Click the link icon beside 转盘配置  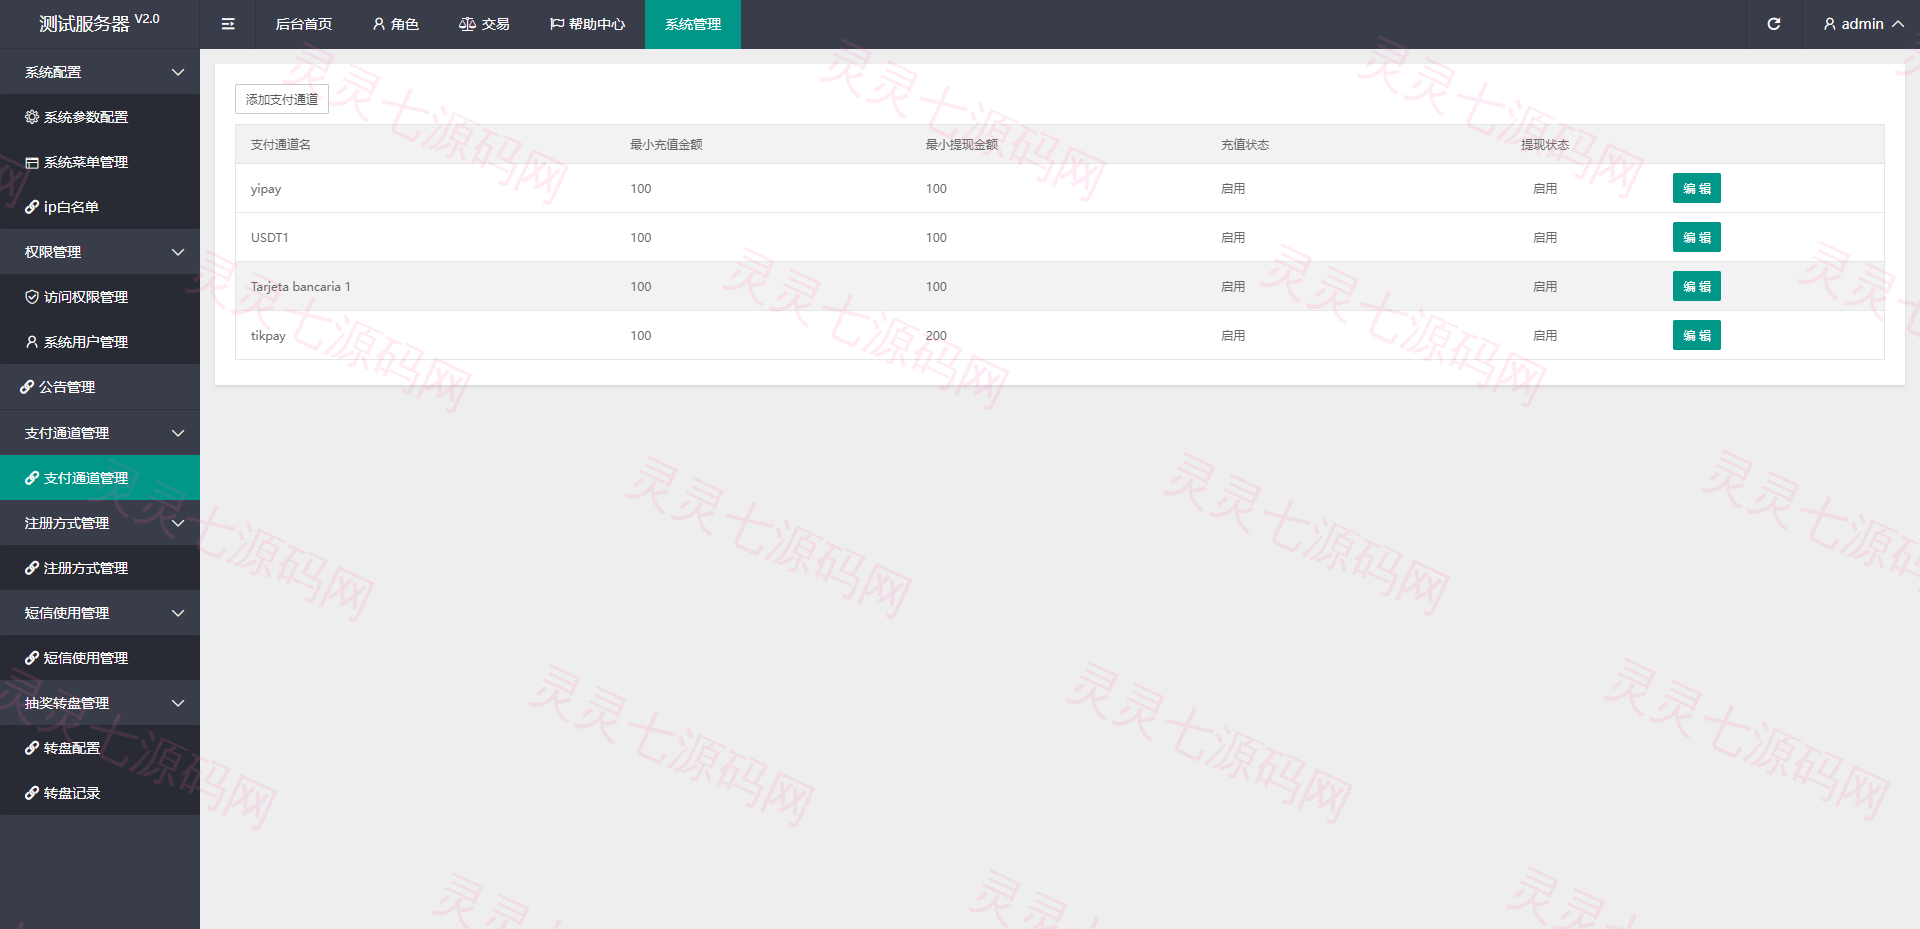point(32,748)
